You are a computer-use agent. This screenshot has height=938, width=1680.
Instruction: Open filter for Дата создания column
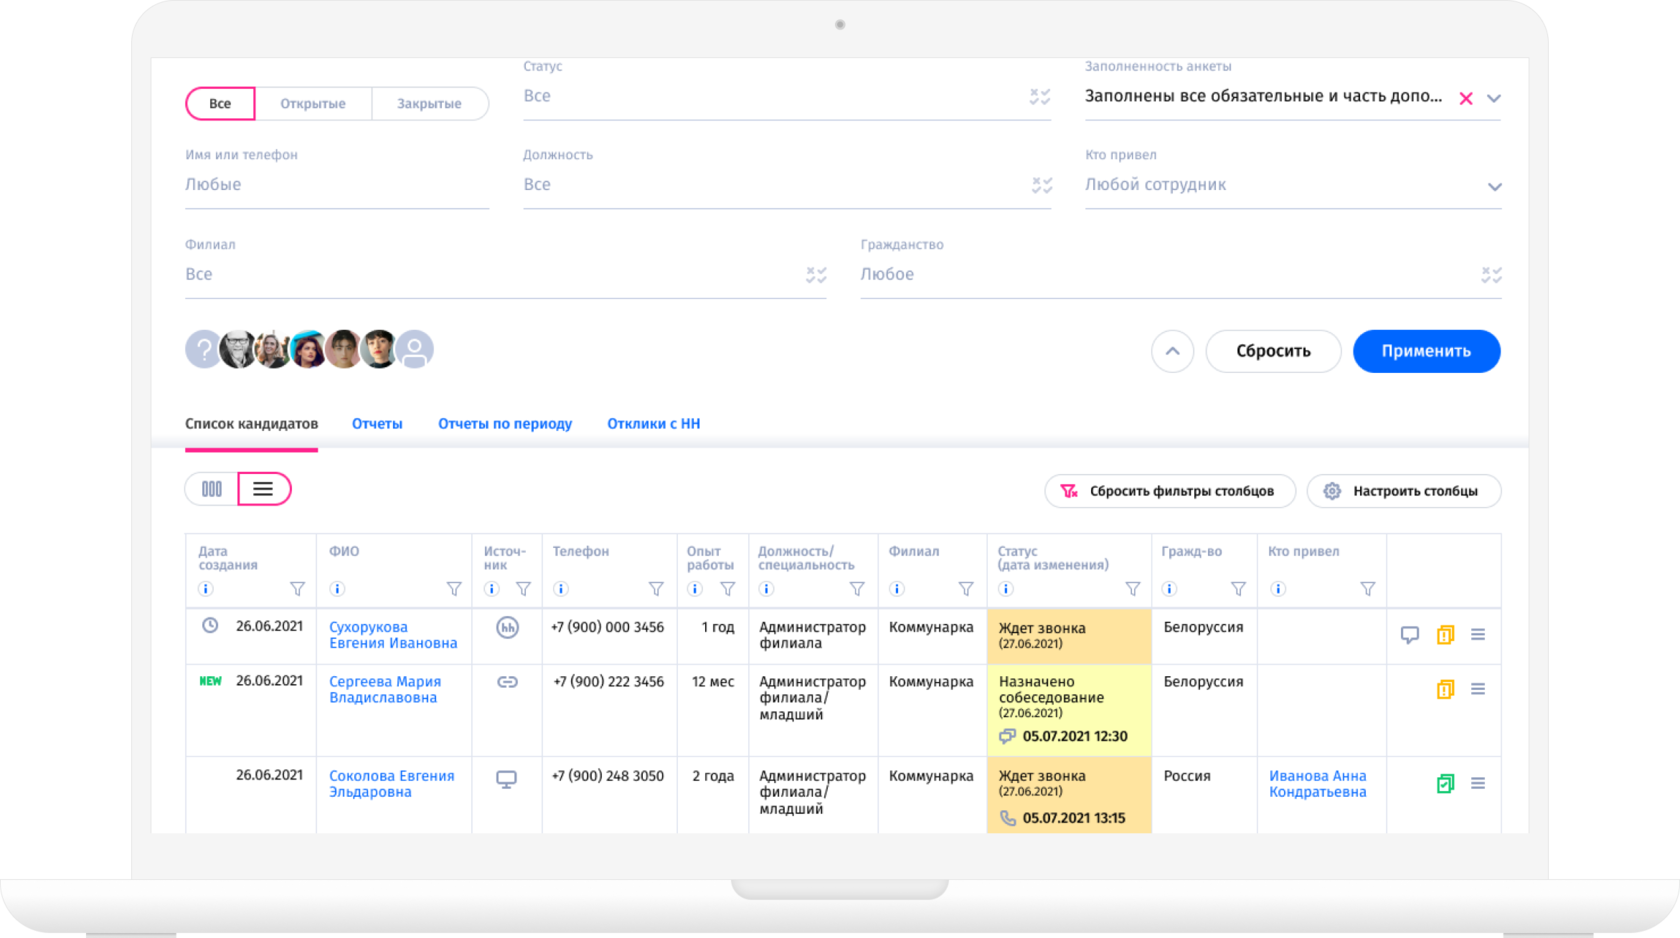pyautogui.click(x=297, y=589)
